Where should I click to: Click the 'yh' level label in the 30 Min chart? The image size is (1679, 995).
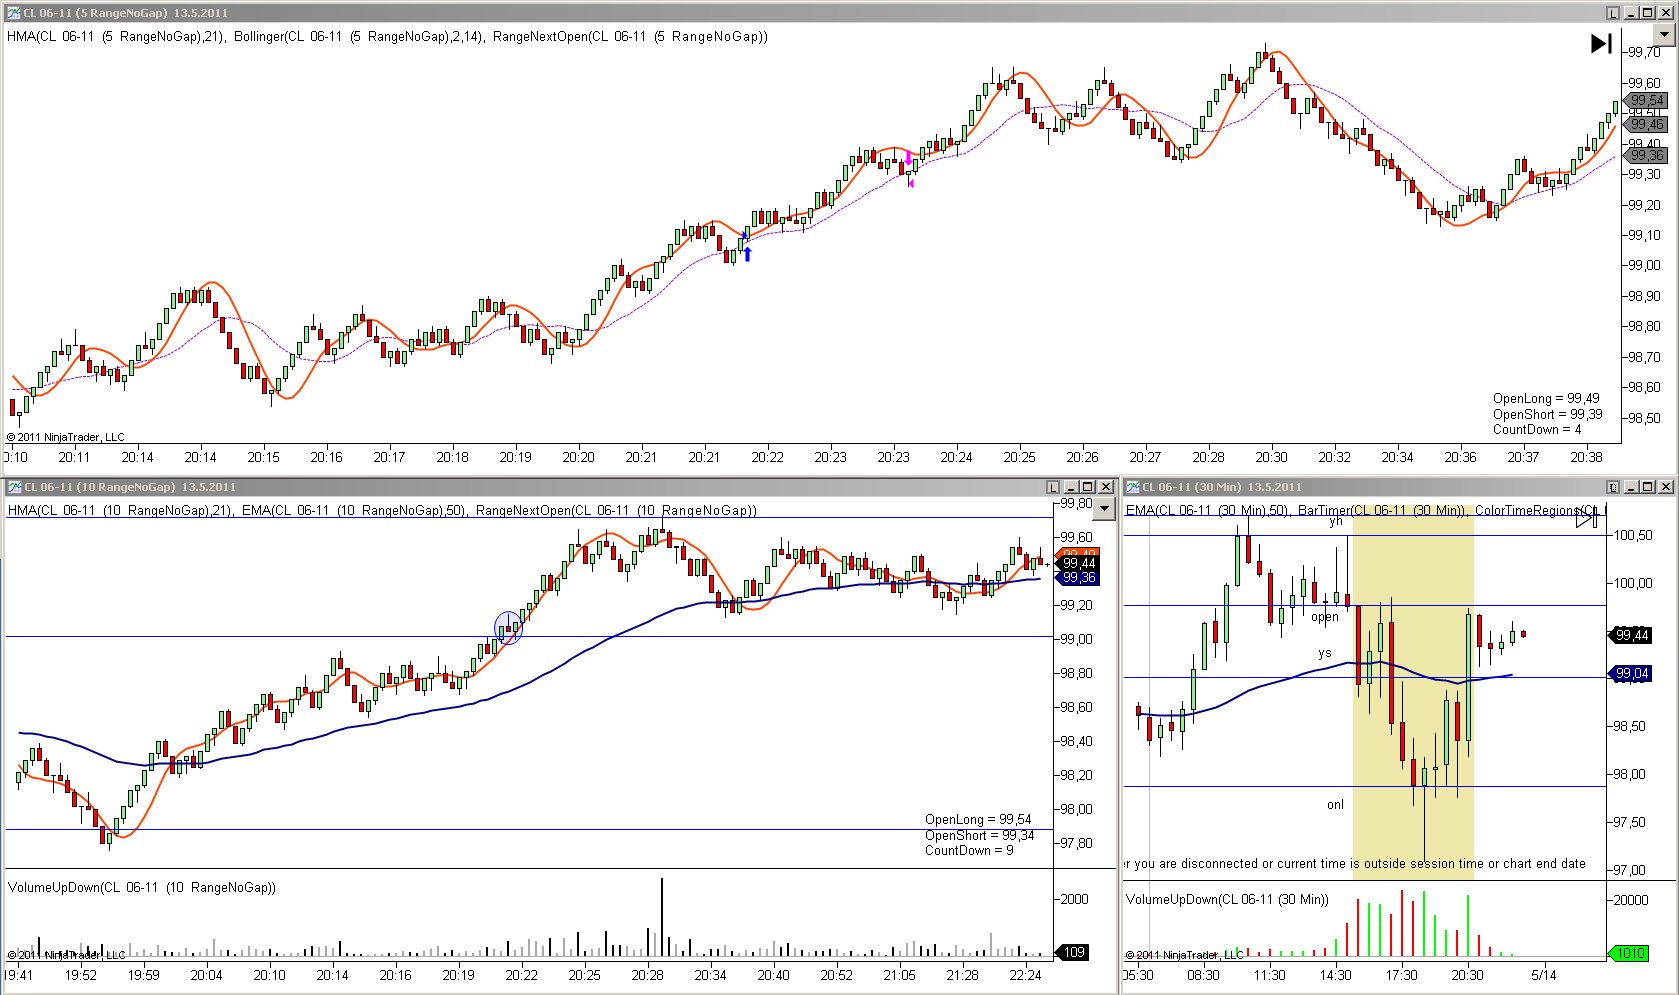1336,521
